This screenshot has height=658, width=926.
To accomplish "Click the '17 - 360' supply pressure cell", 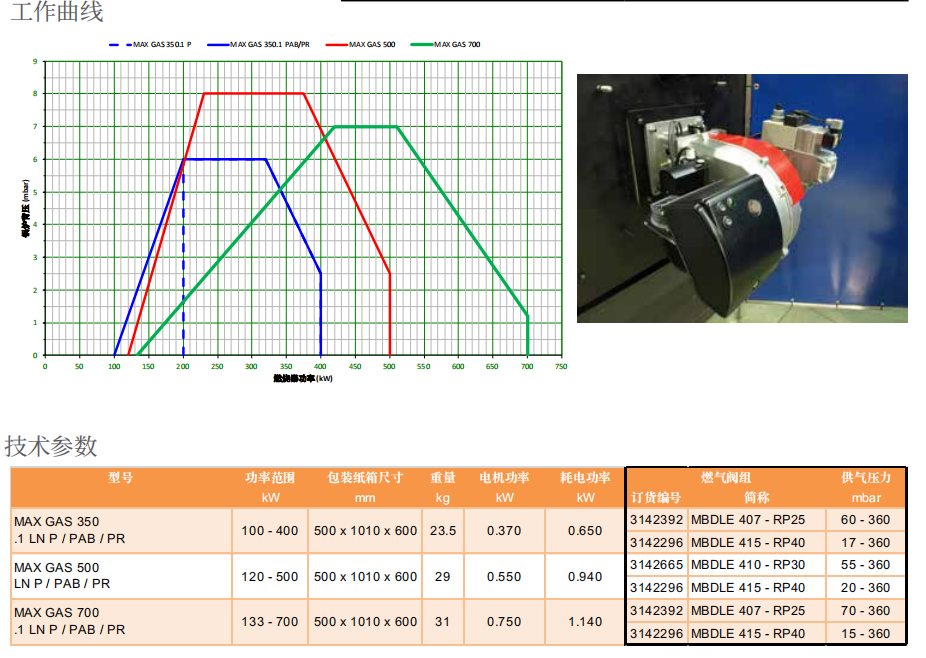I will coord(866,542).
